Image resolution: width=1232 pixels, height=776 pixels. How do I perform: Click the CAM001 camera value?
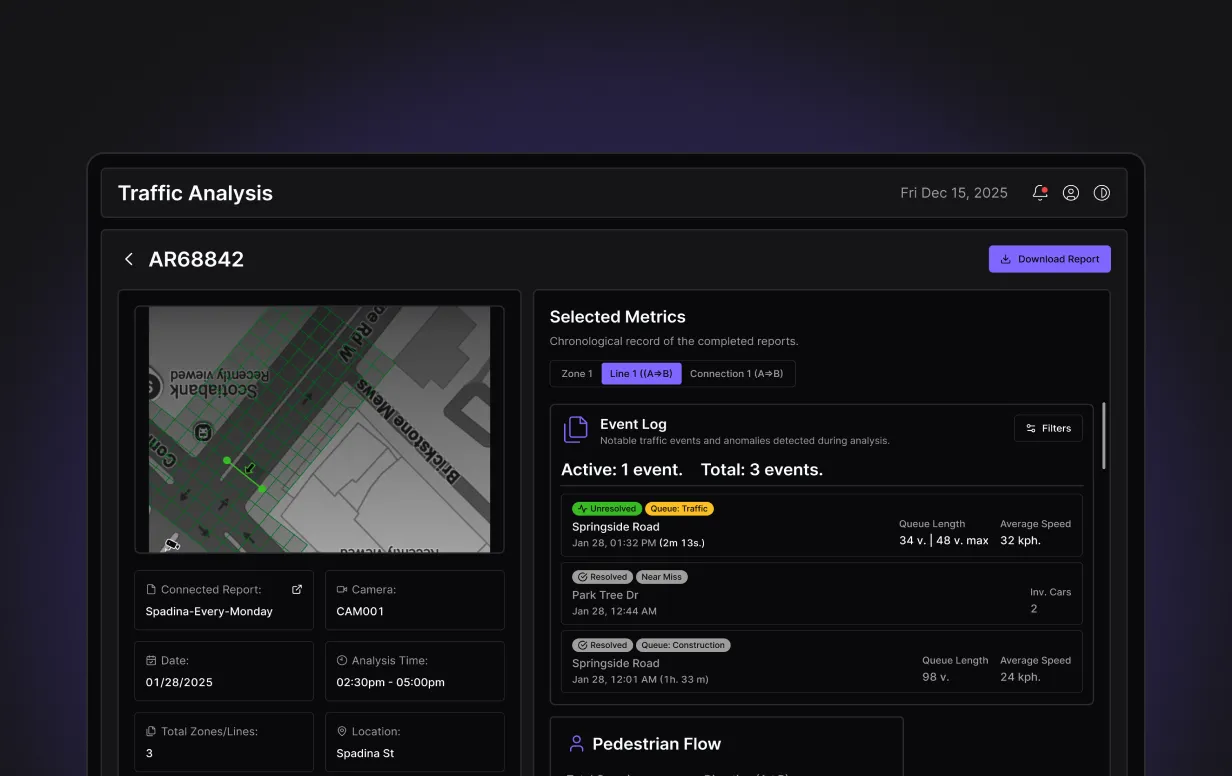tap(360, 611)
